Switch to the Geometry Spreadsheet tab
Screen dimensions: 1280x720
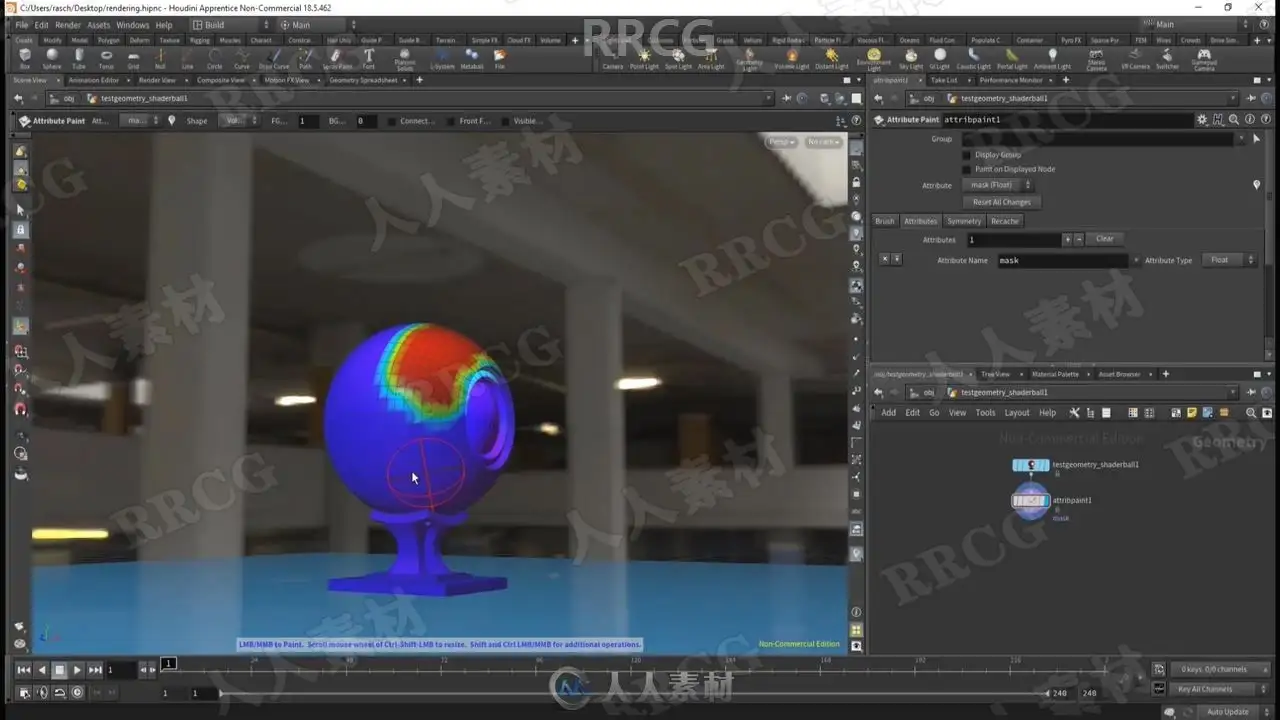point(363,80)
